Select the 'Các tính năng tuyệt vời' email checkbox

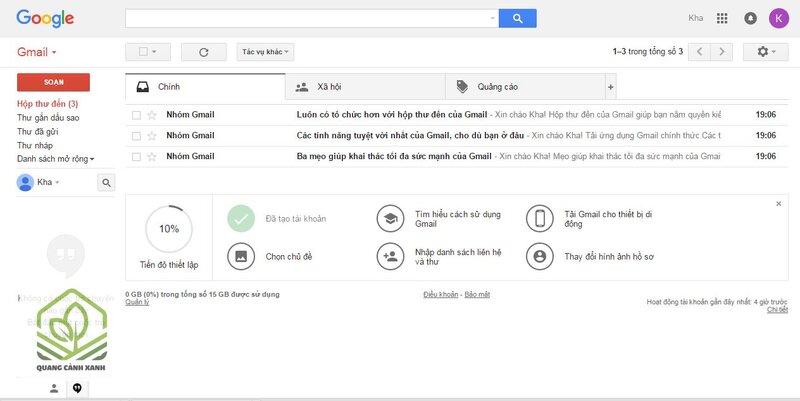click(x=136, y=136)
